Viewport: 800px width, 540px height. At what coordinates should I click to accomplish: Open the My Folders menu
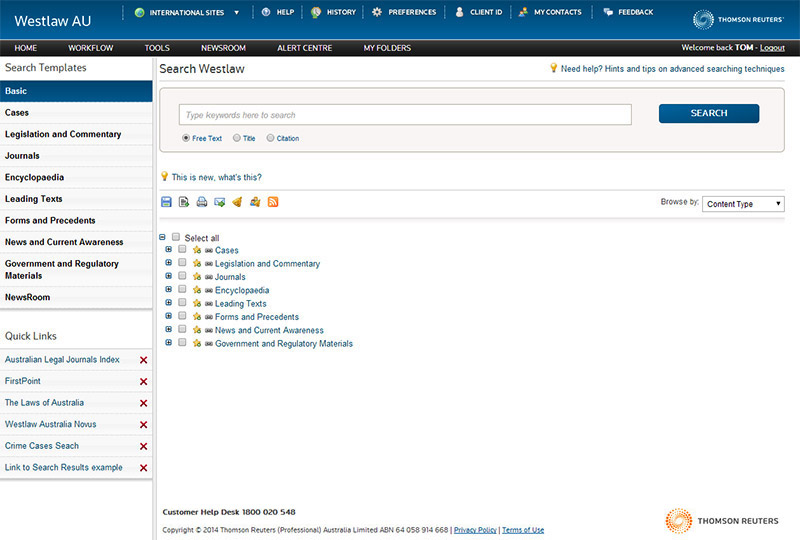pyautogui.click(x=387, y=48)
